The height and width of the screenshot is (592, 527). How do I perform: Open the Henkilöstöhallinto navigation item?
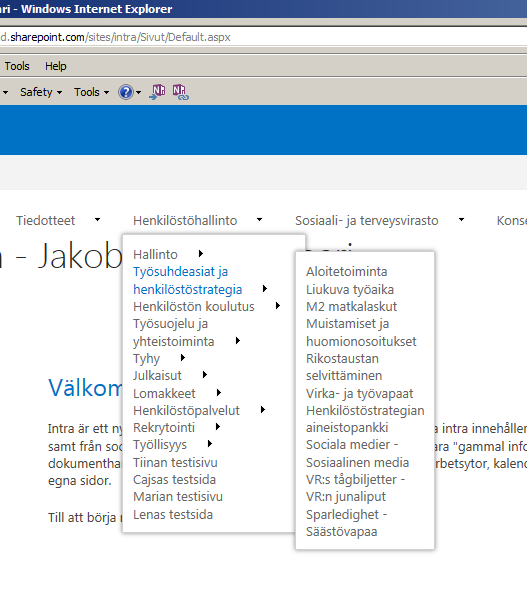pyautogui.click(x=185, y=220)
